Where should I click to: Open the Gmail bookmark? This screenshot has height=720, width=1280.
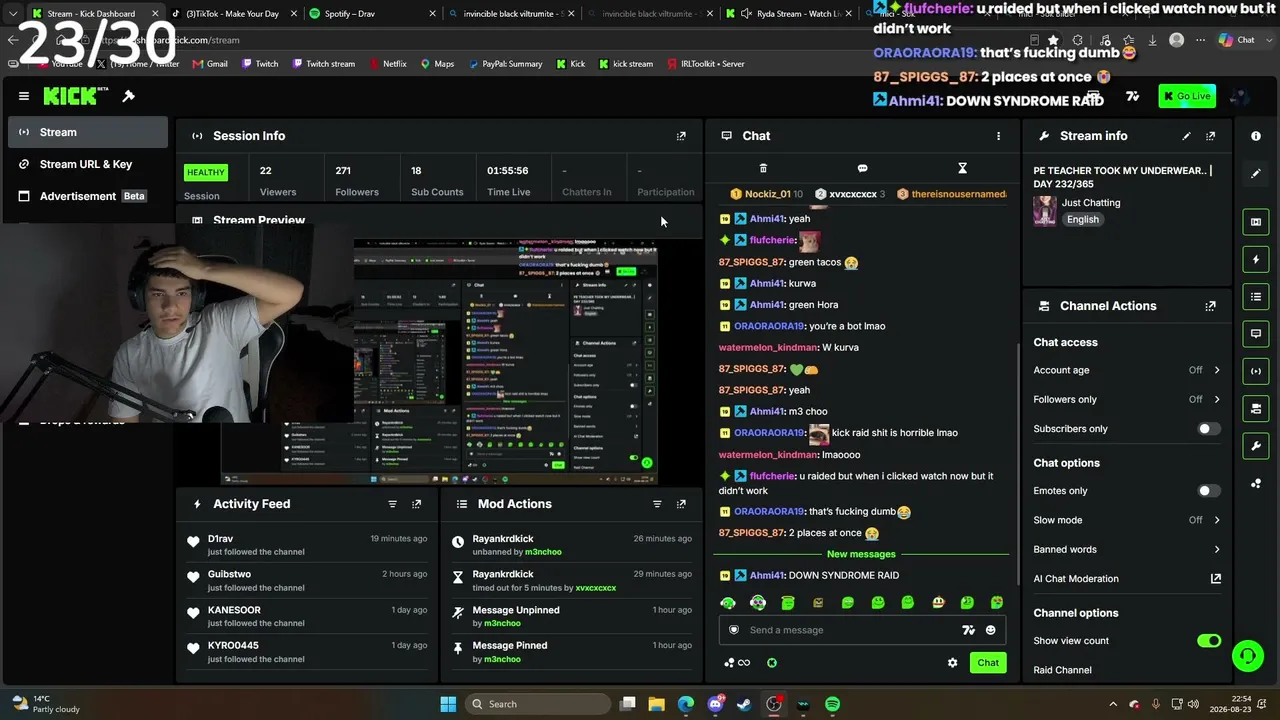(209, 64)
